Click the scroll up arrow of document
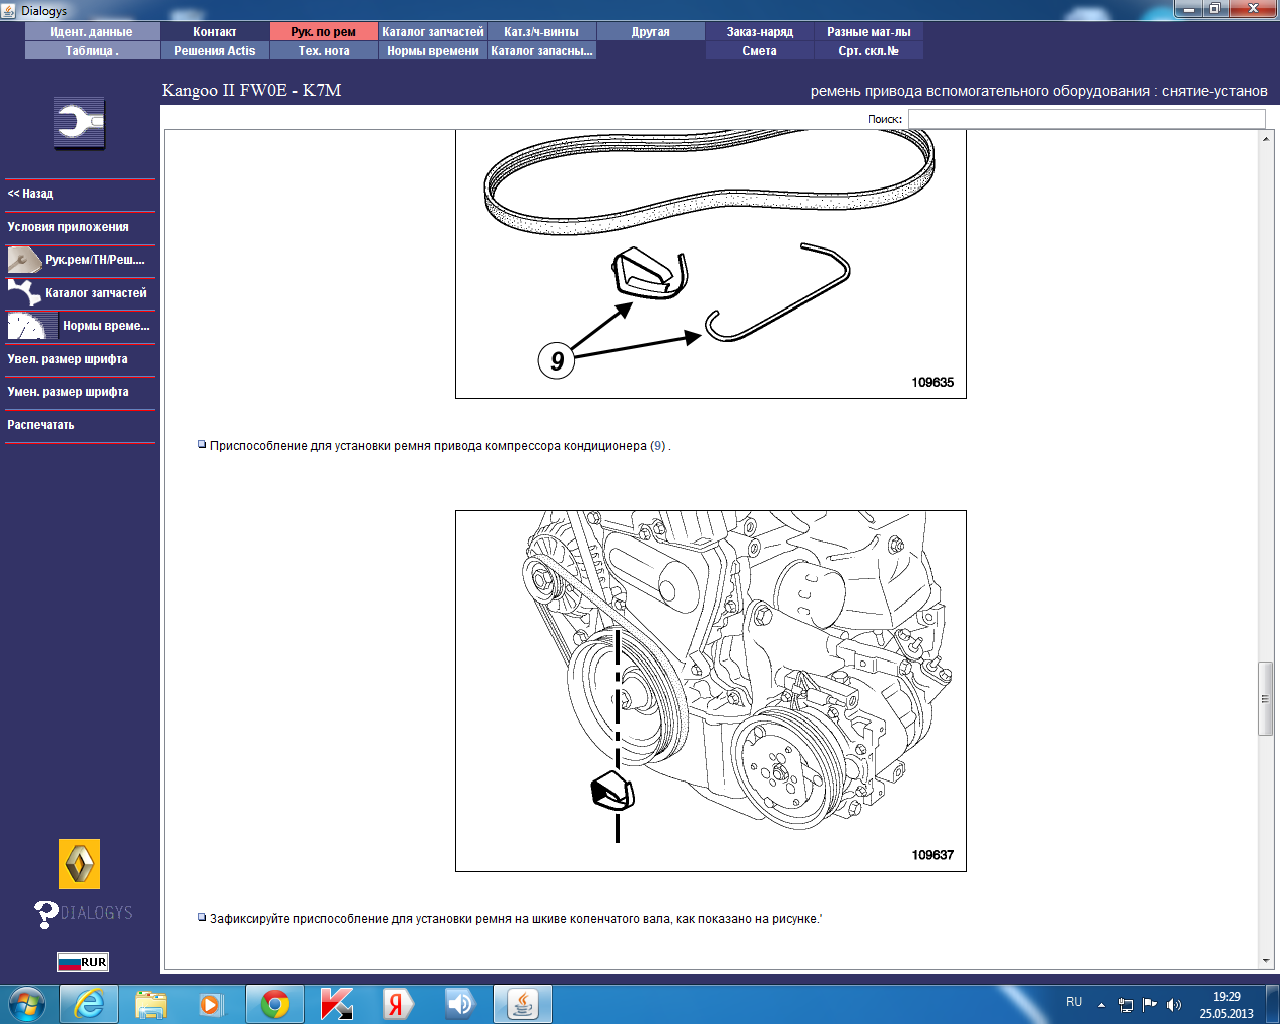Screen dimensions: 1280x1024 point(1265,138)
